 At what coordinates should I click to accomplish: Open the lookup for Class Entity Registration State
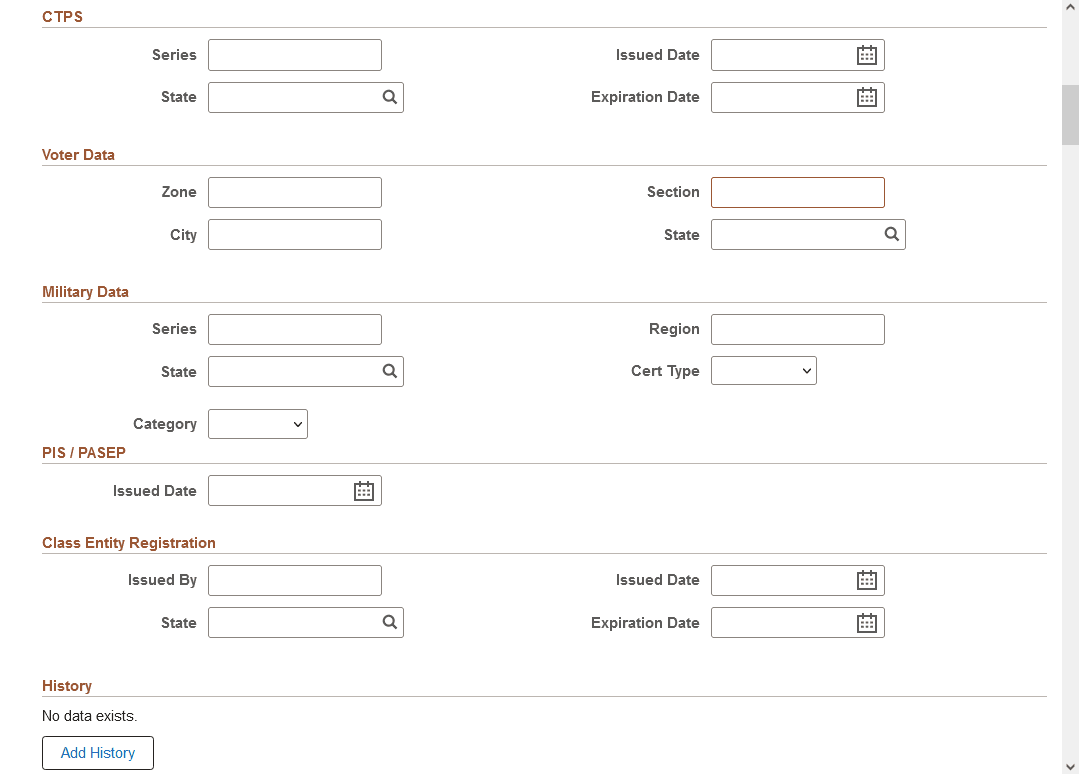tap(389, 622)
